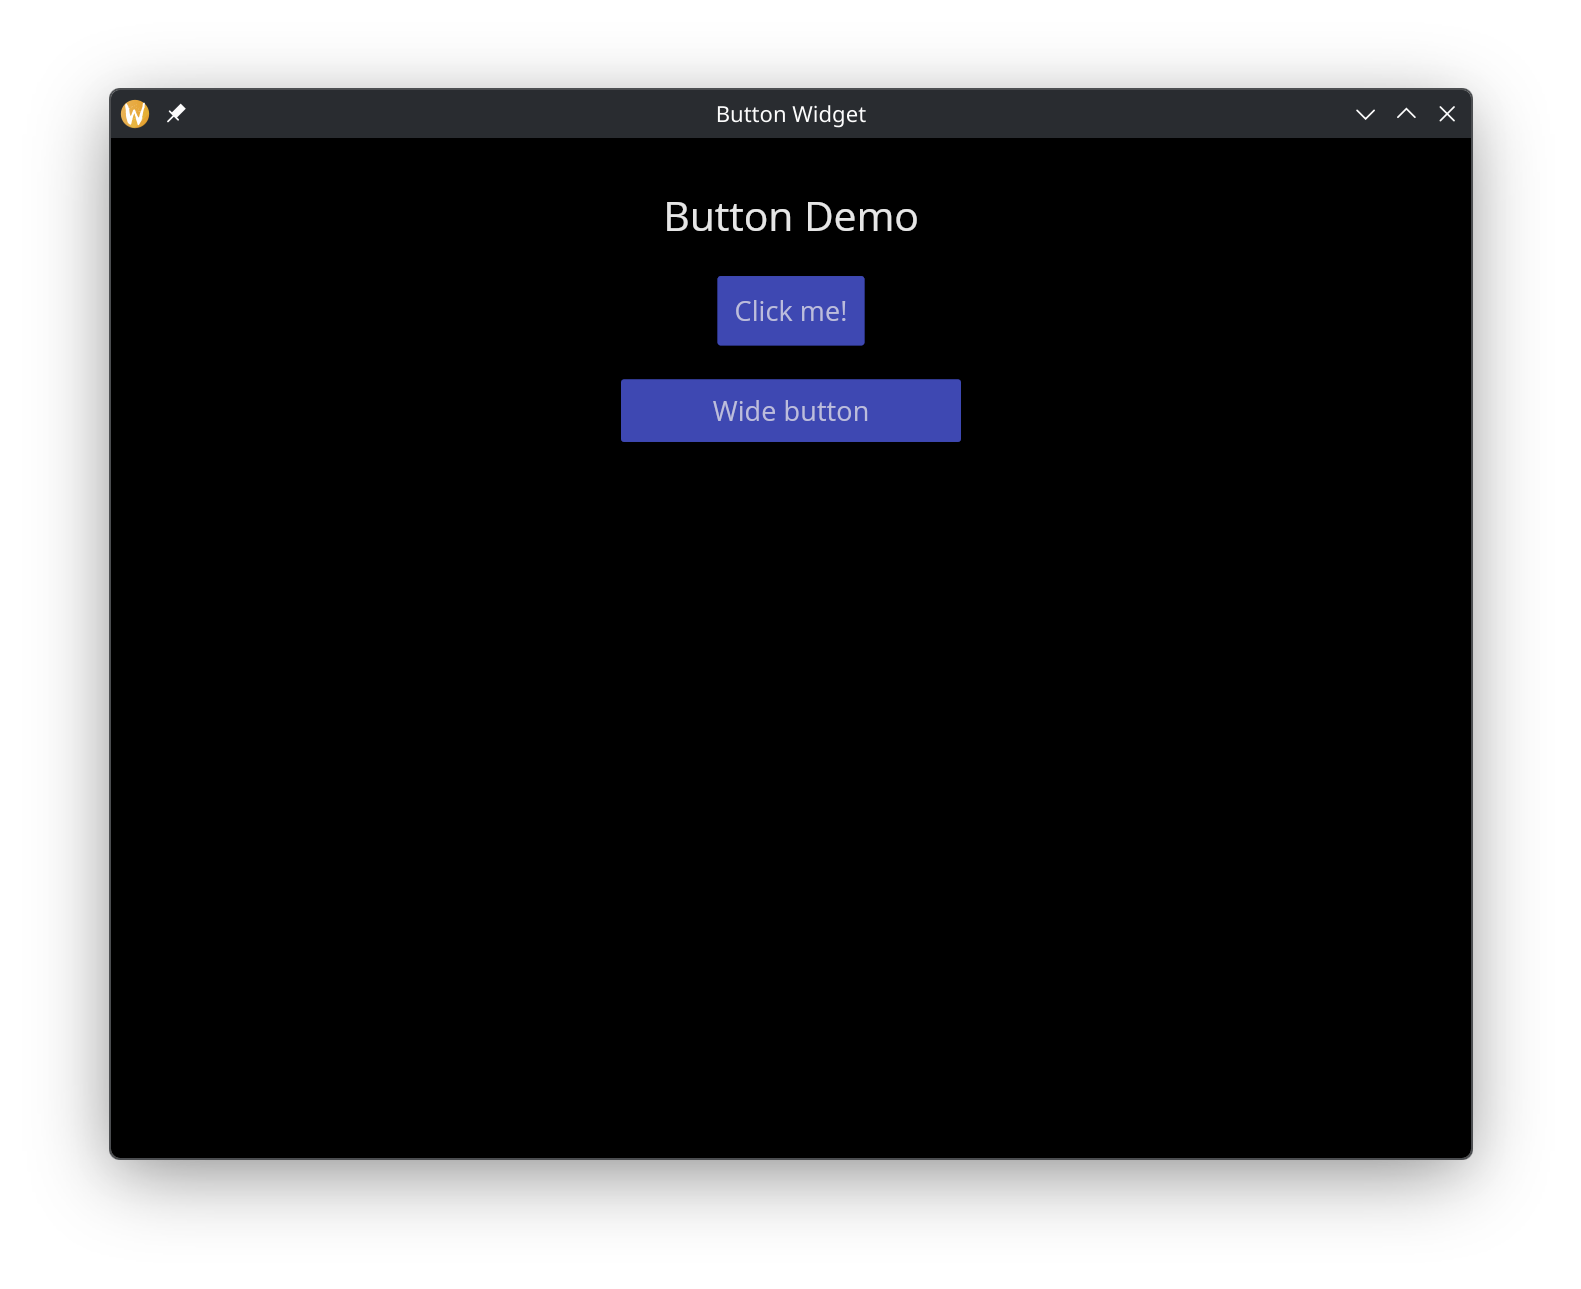Click the yellow W application icon

click(135, 114)
